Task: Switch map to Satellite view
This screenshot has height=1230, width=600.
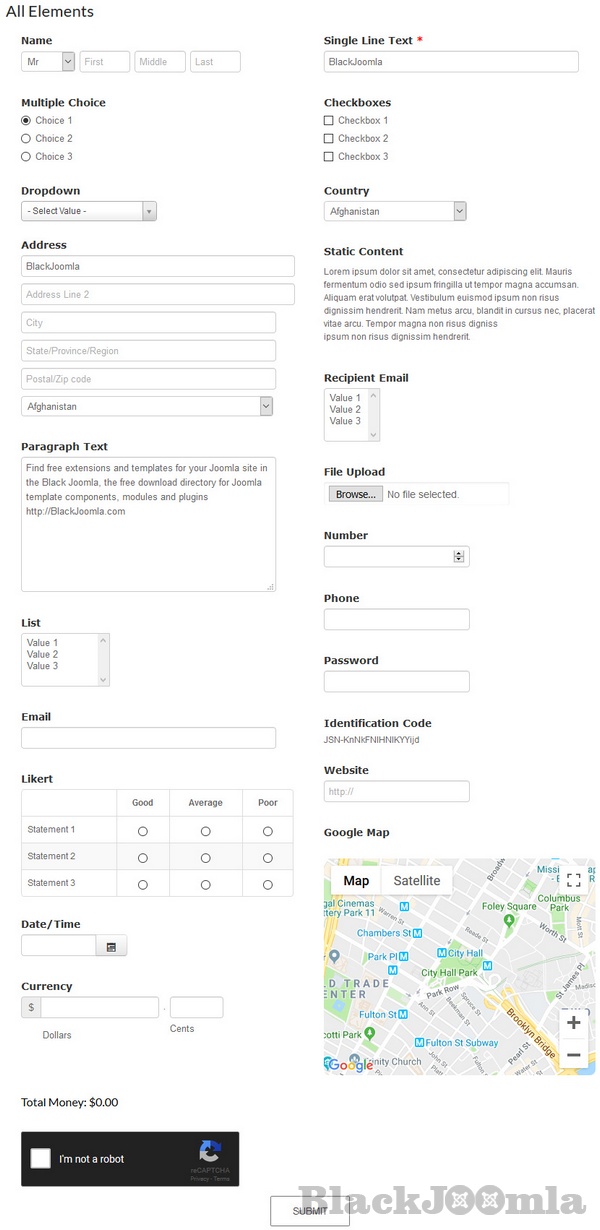Action: click(x=416, y=881)
